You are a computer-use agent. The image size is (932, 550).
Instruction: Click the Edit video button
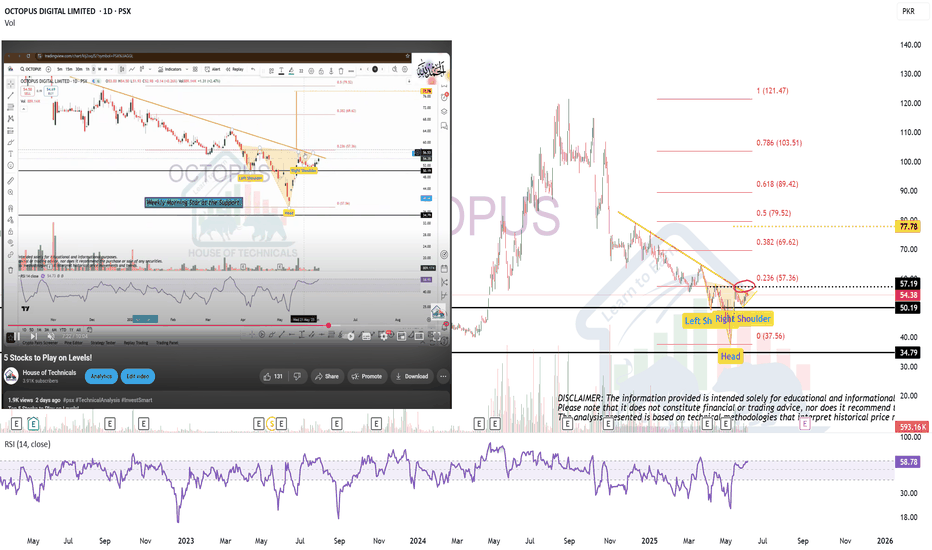tap(138, 376)
